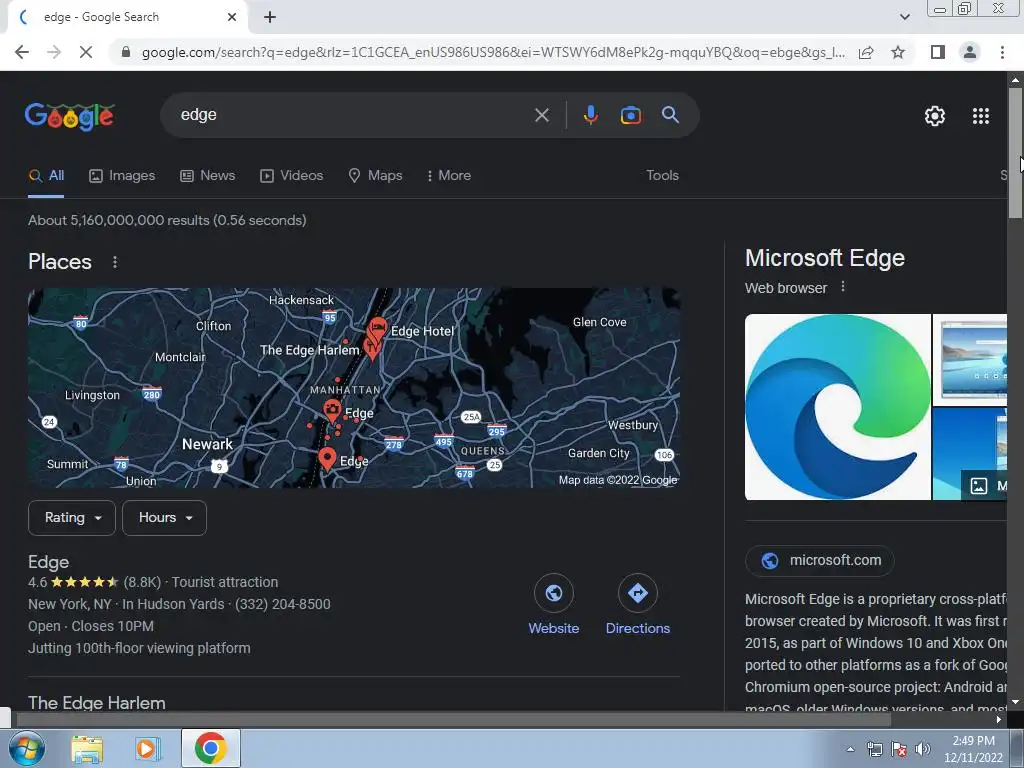Click scroll right arrow on horizontal scrollbar

[x=998, y=720]
